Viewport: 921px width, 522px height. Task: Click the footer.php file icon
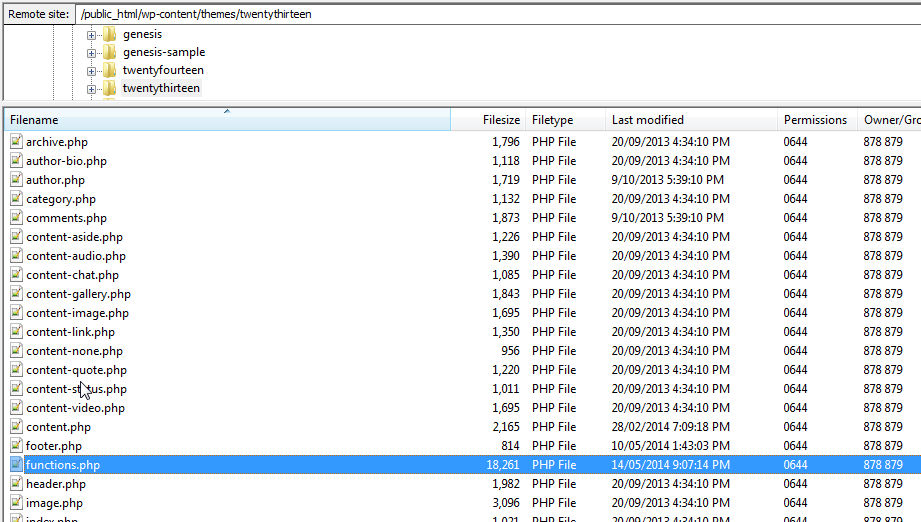coord(16,446)
